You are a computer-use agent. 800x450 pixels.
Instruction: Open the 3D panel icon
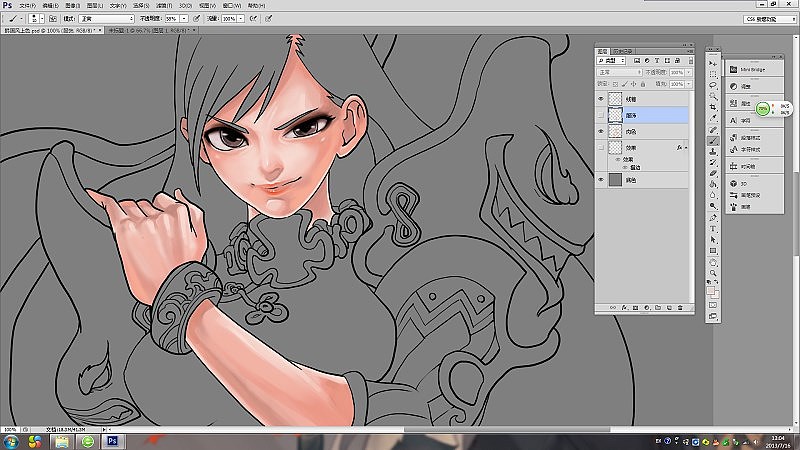coord(741,184)
